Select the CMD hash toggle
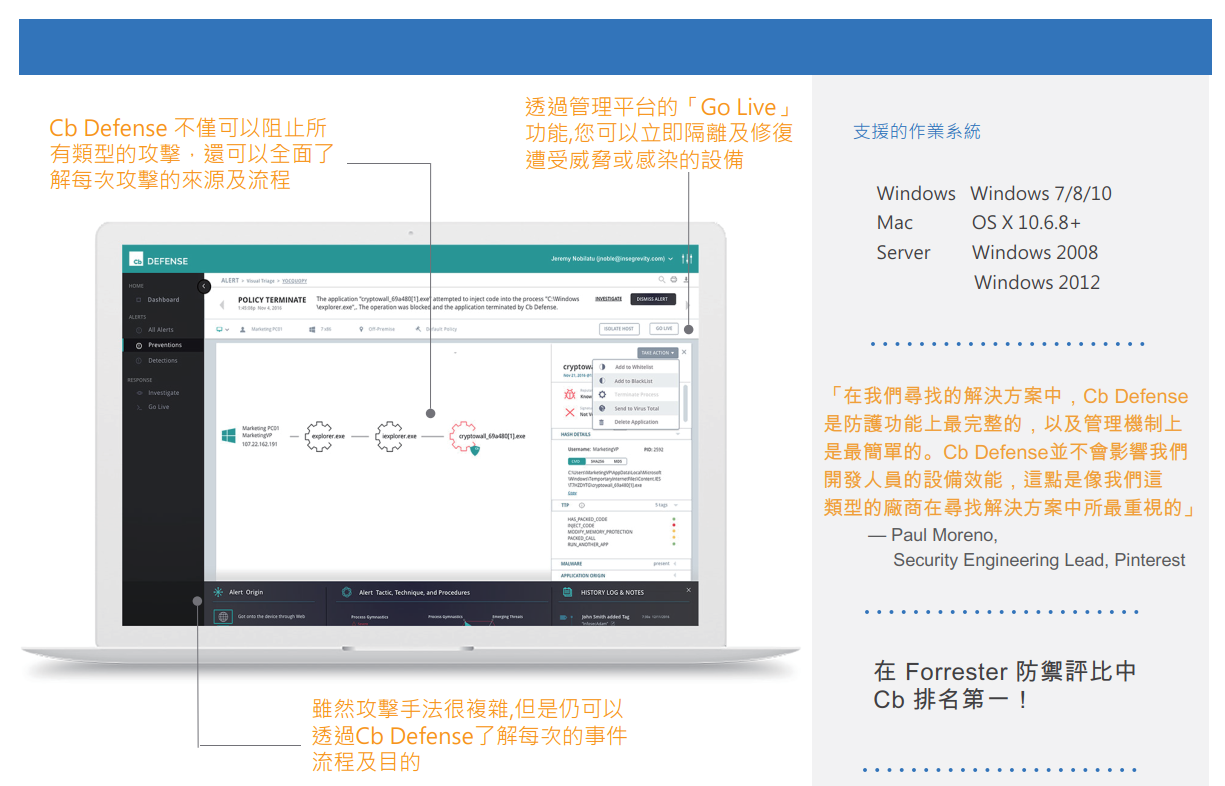Screen dimensions: 1225x786 (576, 461)
